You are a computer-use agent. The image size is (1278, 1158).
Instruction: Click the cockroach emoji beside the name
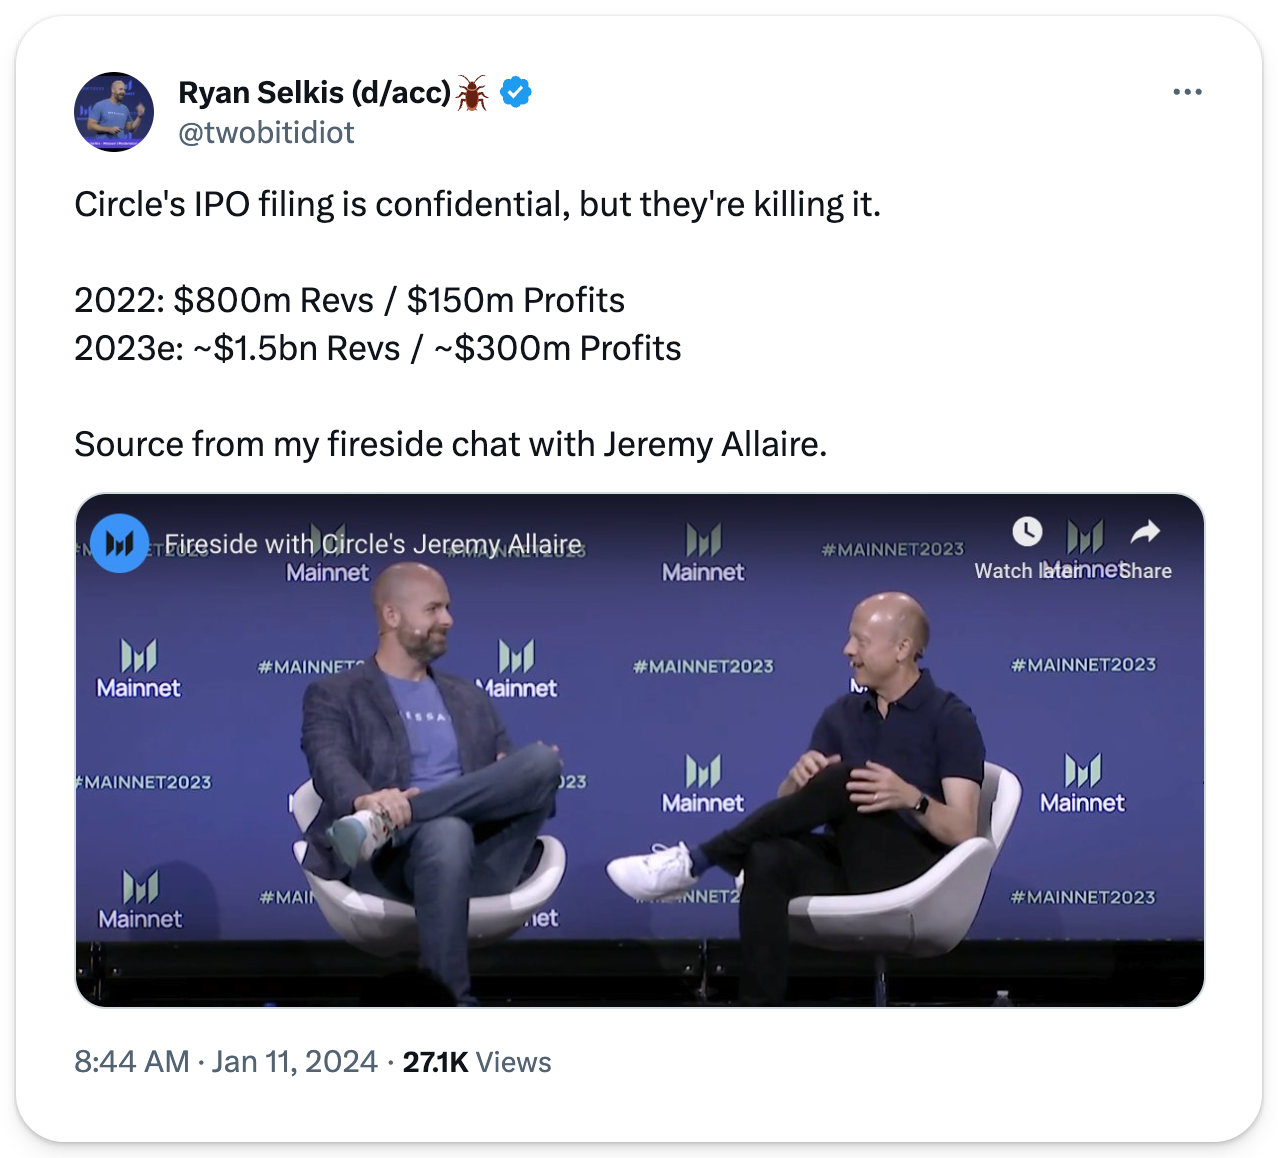[472, 93]
